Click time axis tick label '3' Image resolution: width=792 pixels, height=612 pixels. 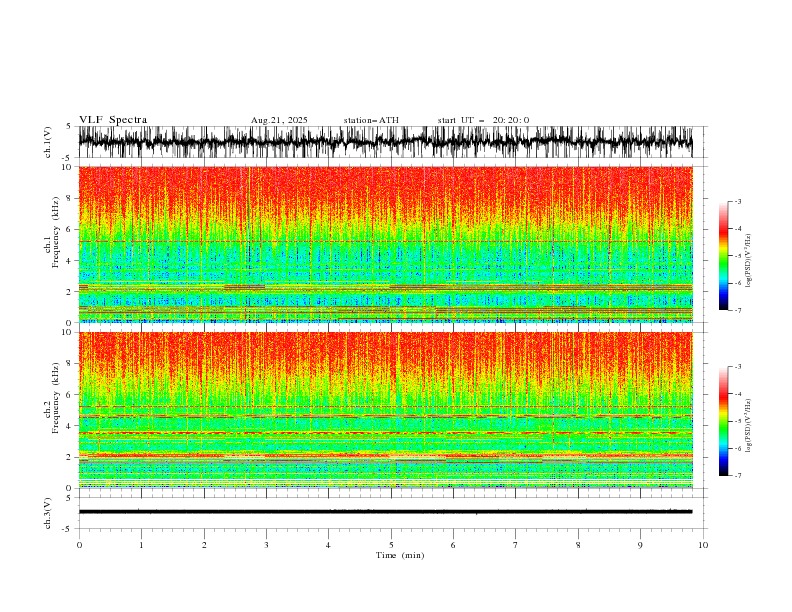[266, 545]
